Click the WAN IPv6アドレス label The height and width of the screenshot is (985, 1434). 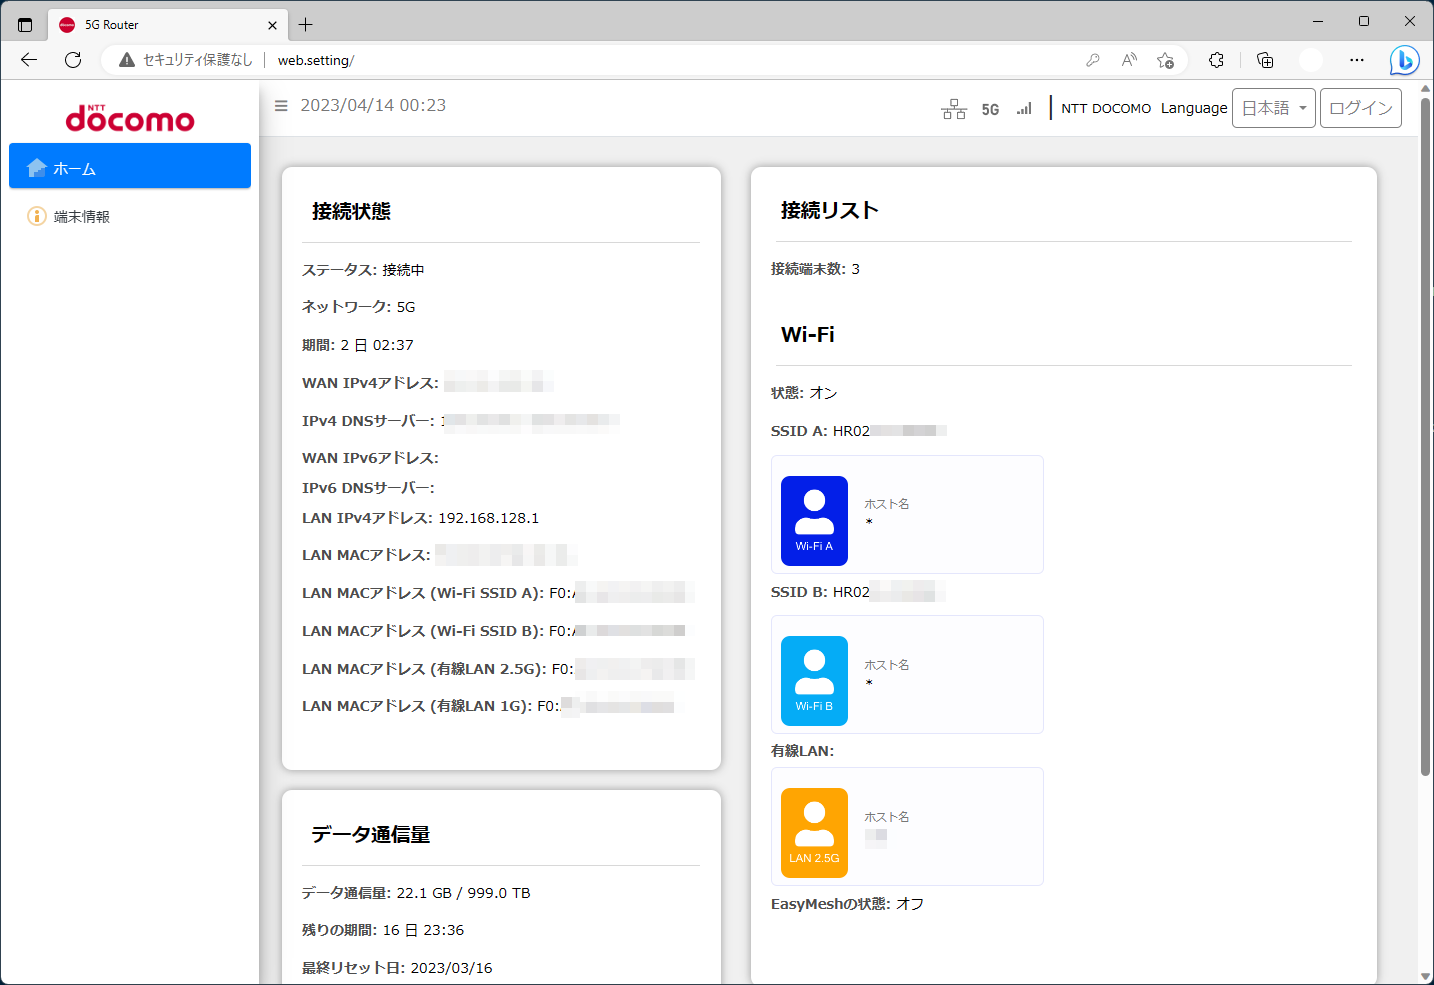coord(370,458)
